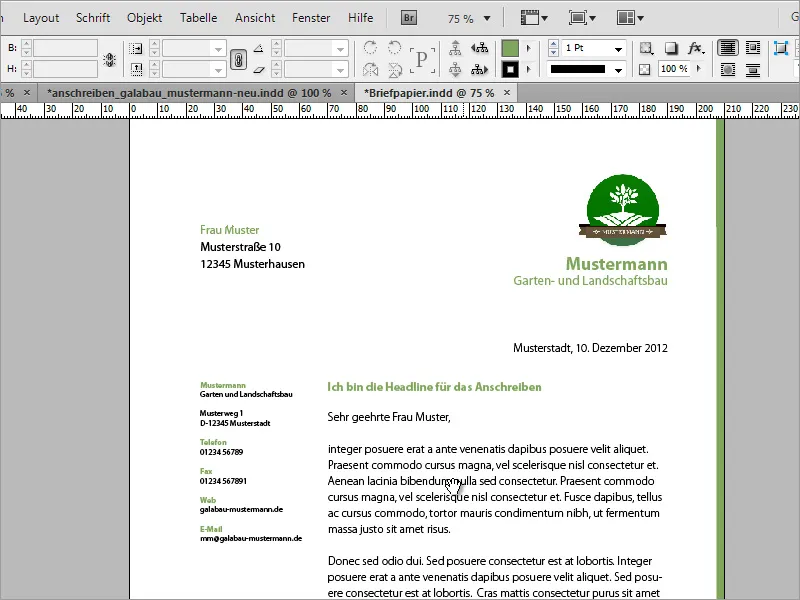Viewport: 800px width, 600px height.
Task: Click the shear angle icon
Action: pyautogui.click(x=259, y=69)
